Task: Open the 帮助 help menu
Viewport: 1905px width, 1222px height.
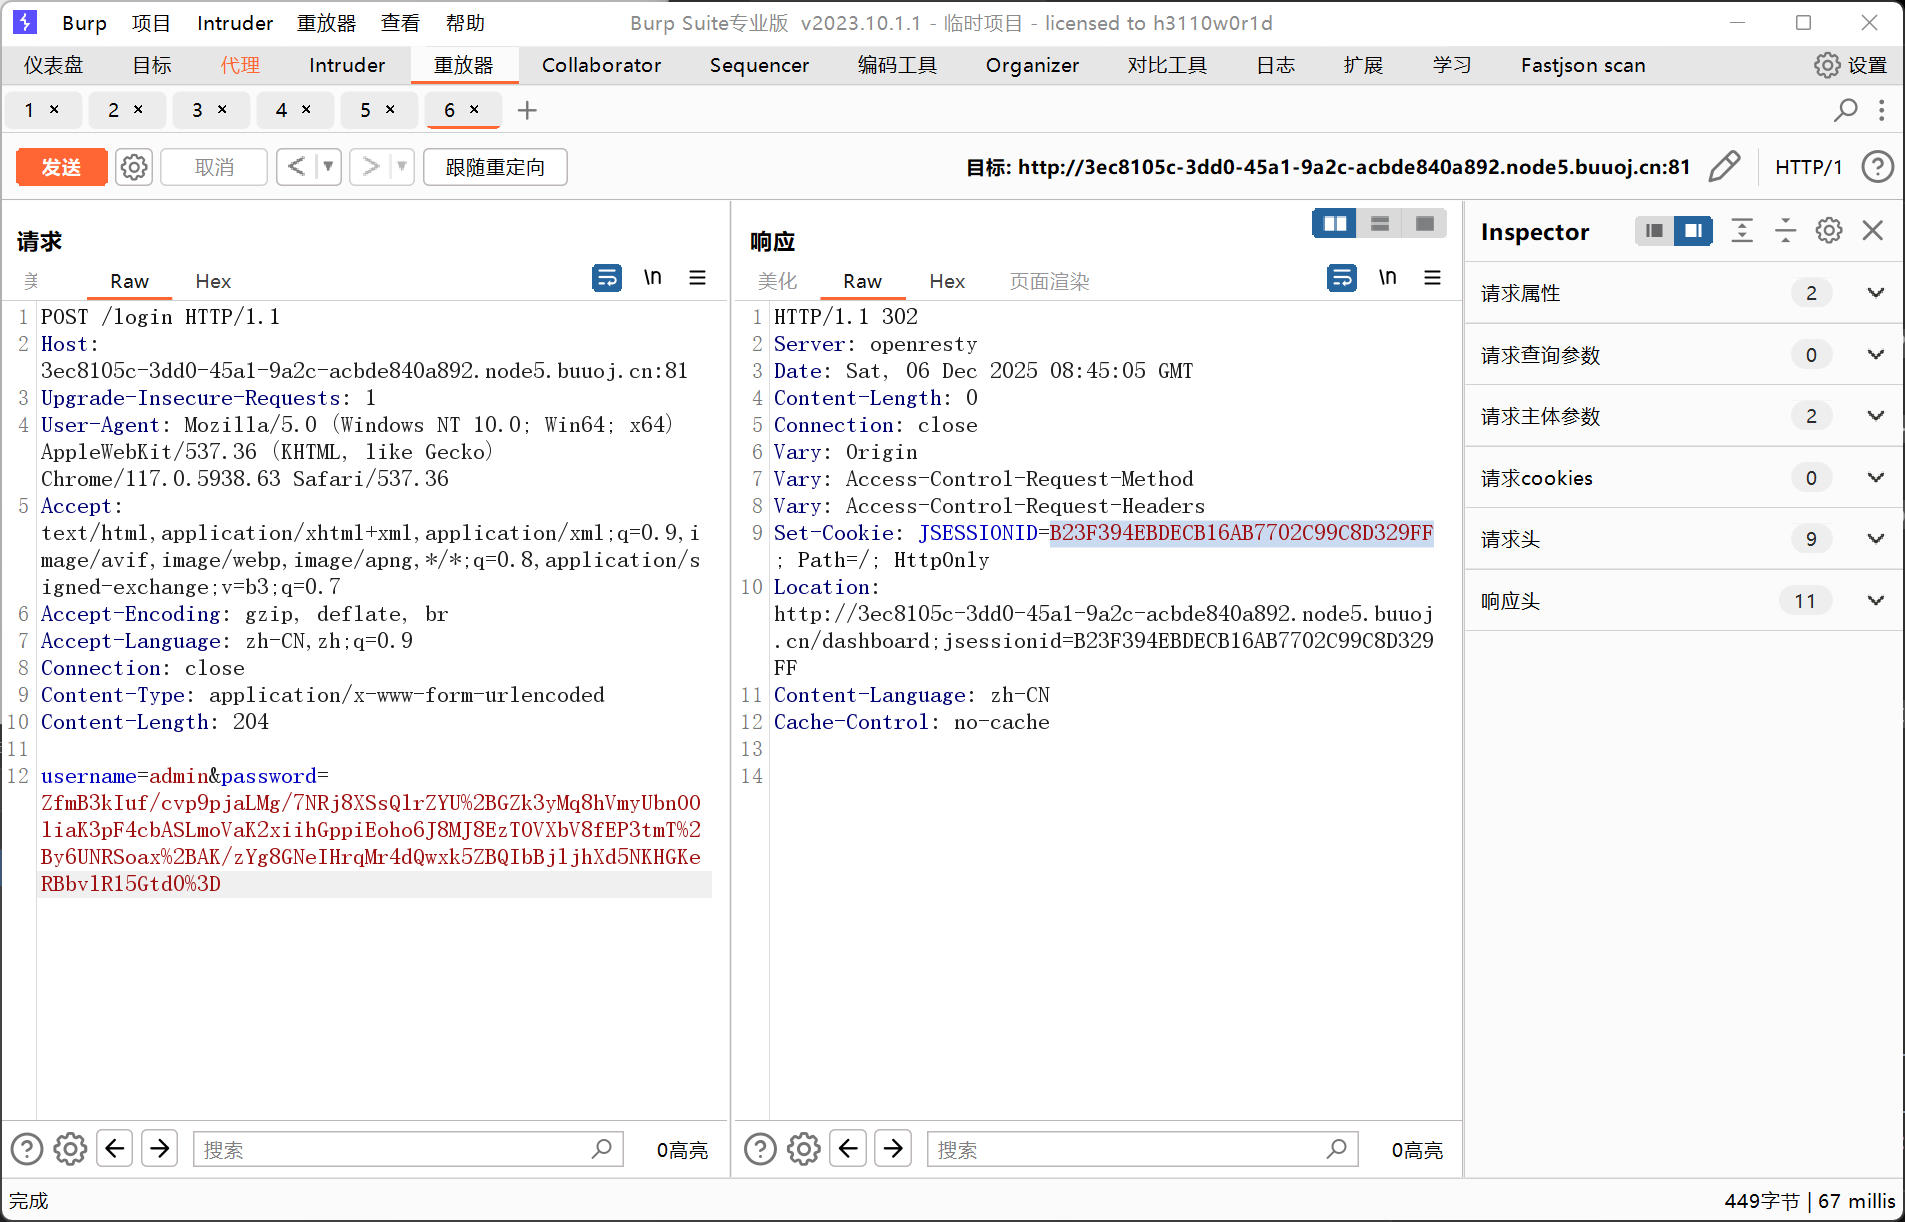Action: tap(465, 23)
